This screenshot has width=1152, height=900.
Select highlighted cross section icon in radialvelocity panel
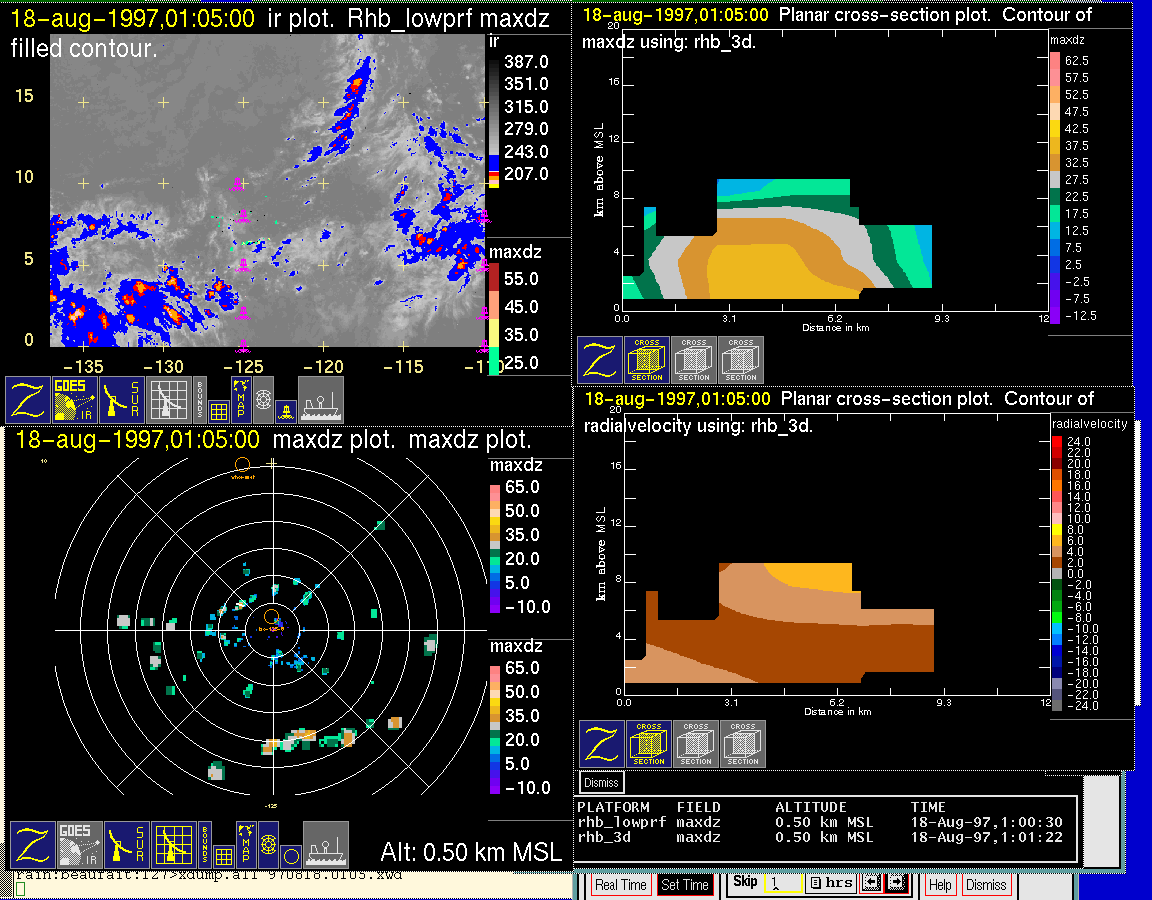pos(648,744)
